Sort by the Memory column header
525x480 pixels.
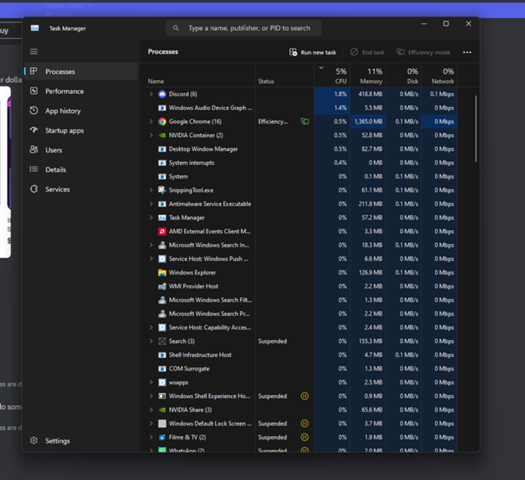click(368, 76)
